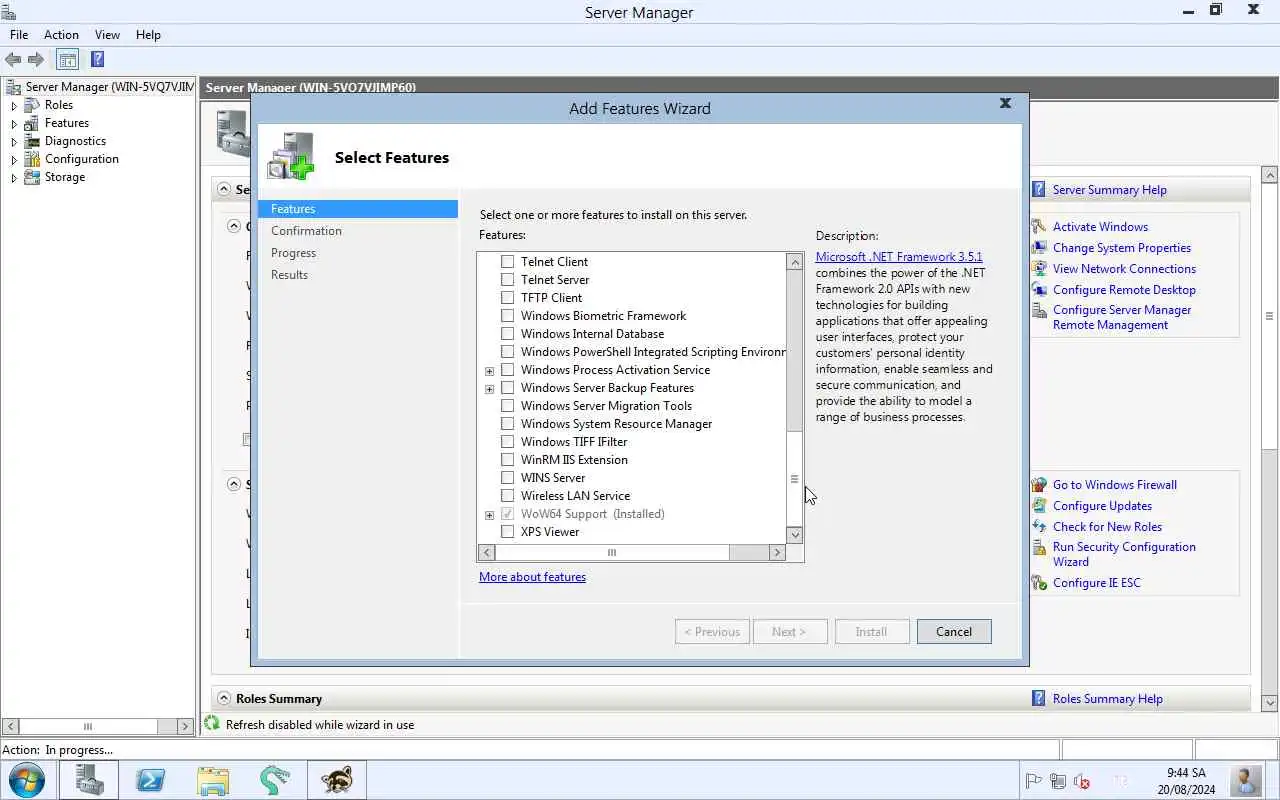Check the WINS Server feature
The height and width of the screenshot is (800, 1280).
tap(507, 478)
